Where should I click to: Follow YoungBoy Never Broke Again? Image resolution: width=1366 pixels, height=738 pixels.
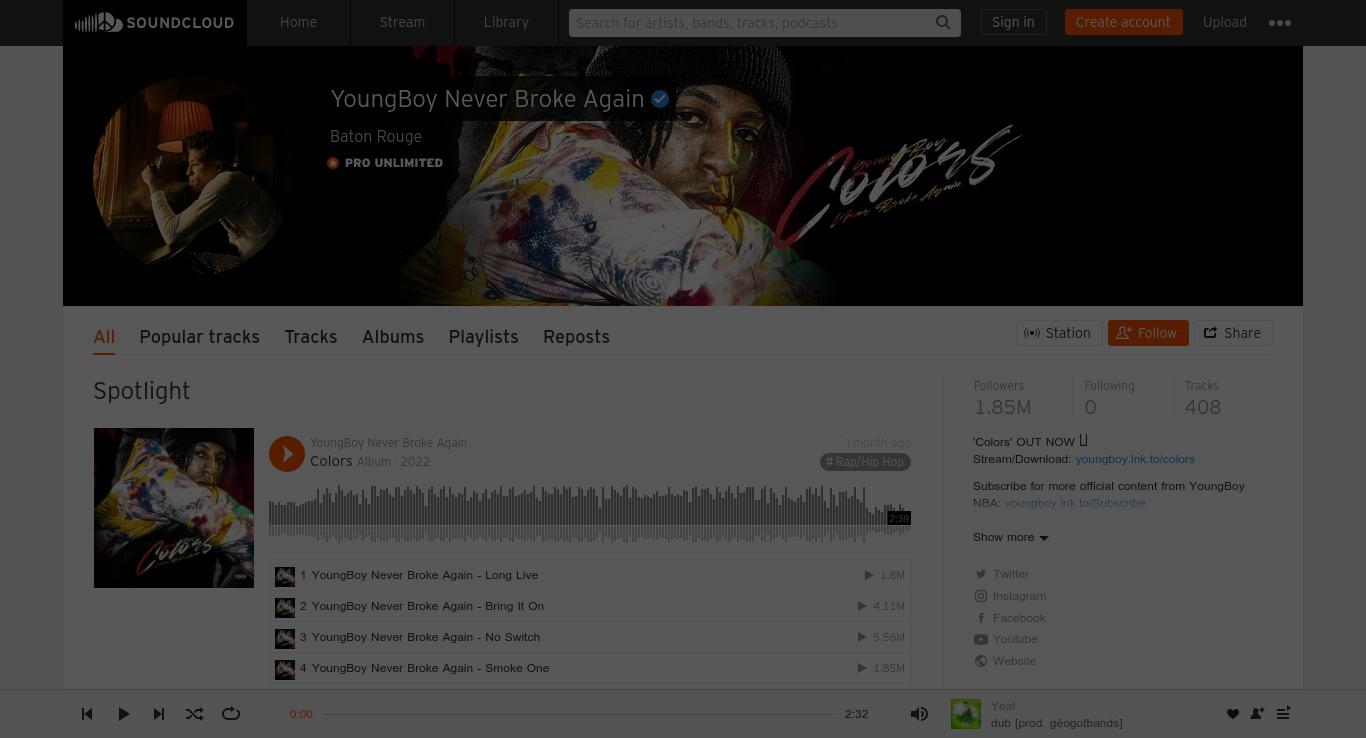[1148, 333]
